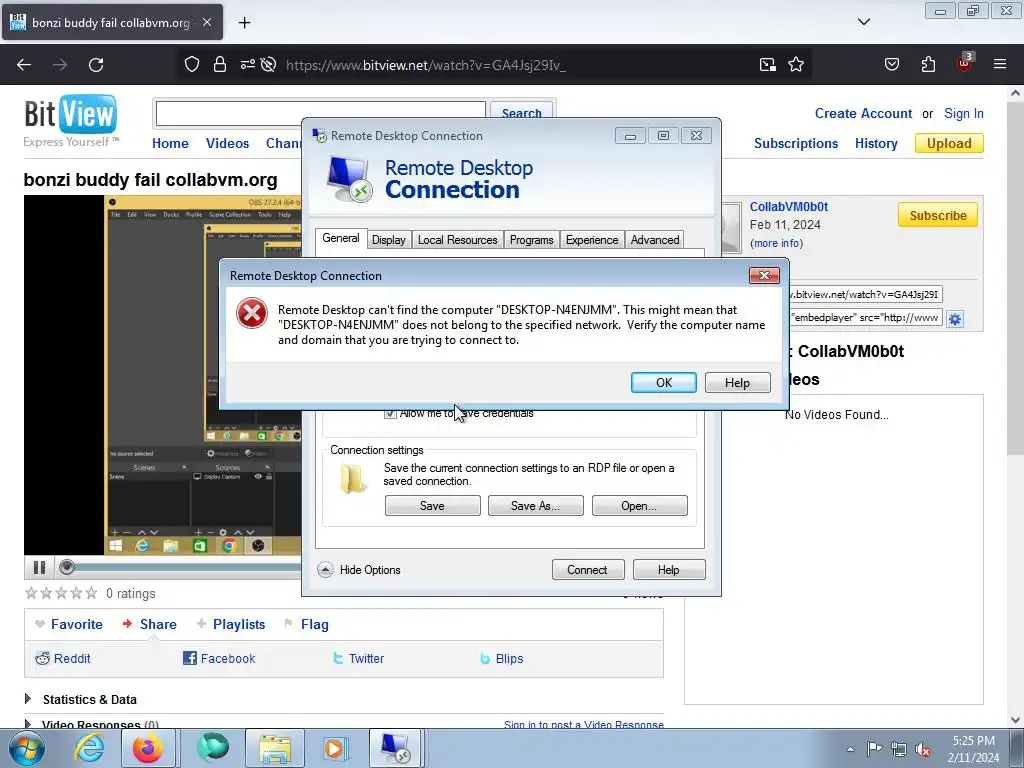Click the video seek slider handle

[67, 567]
